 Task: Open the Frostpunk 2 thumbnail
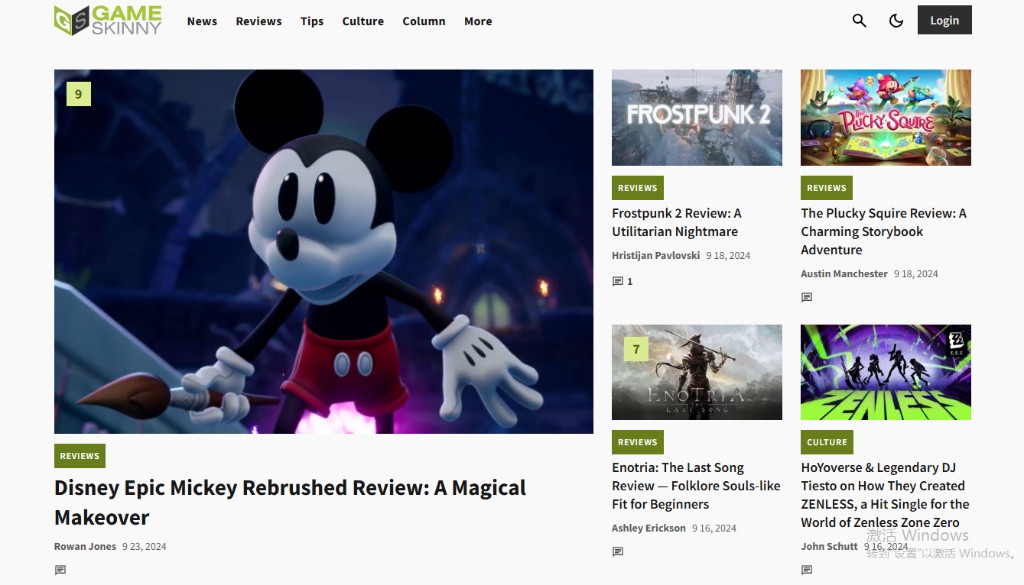tap(697, 118)
